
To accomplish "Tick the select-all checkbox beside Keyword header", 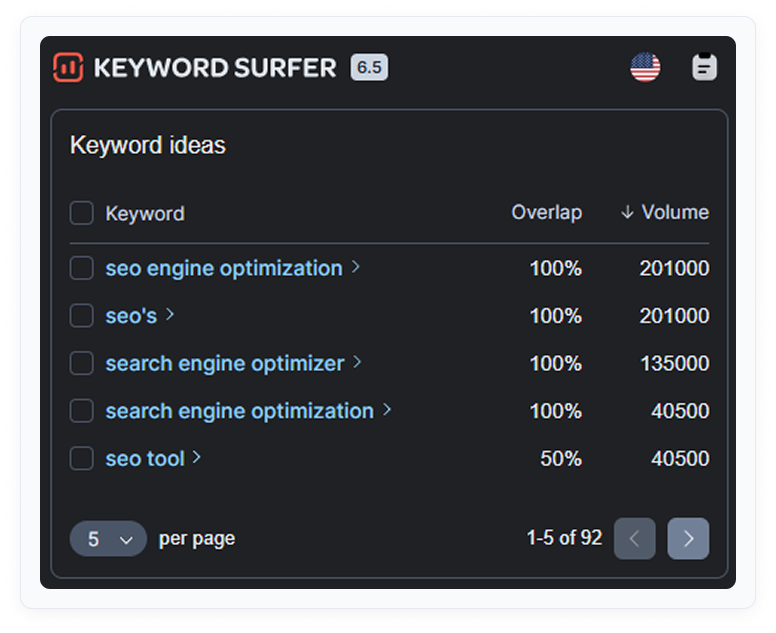I will point(82,213).
